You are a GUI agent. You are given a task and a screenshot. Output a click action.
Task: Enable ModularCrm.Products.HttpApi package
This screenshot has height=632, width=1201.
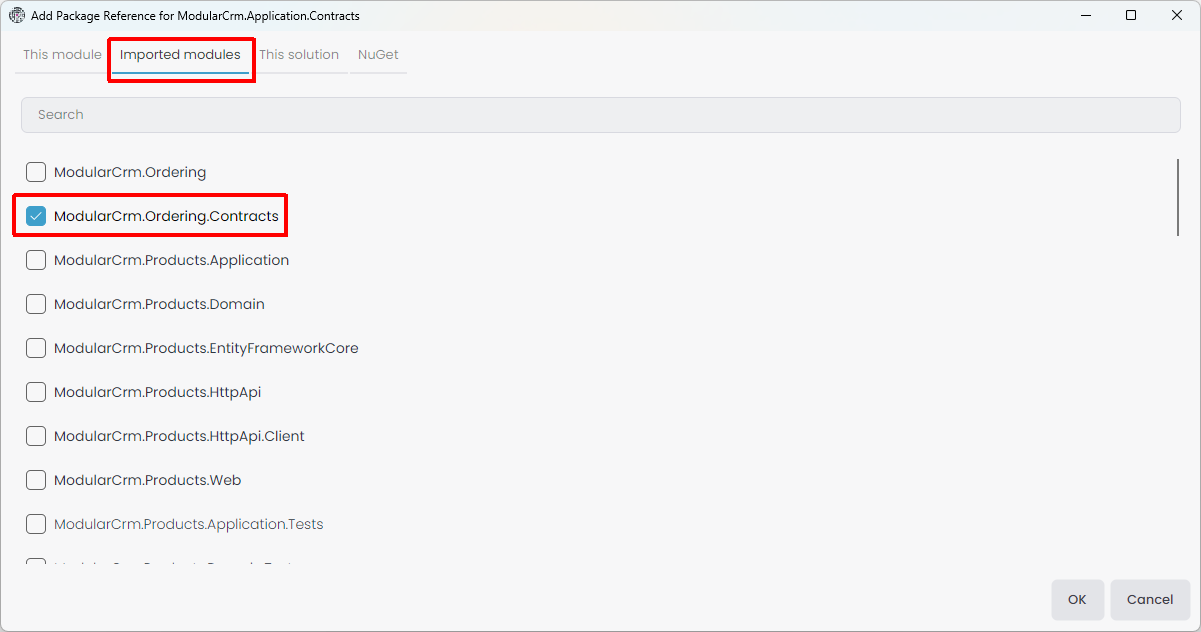coord(35,391)
